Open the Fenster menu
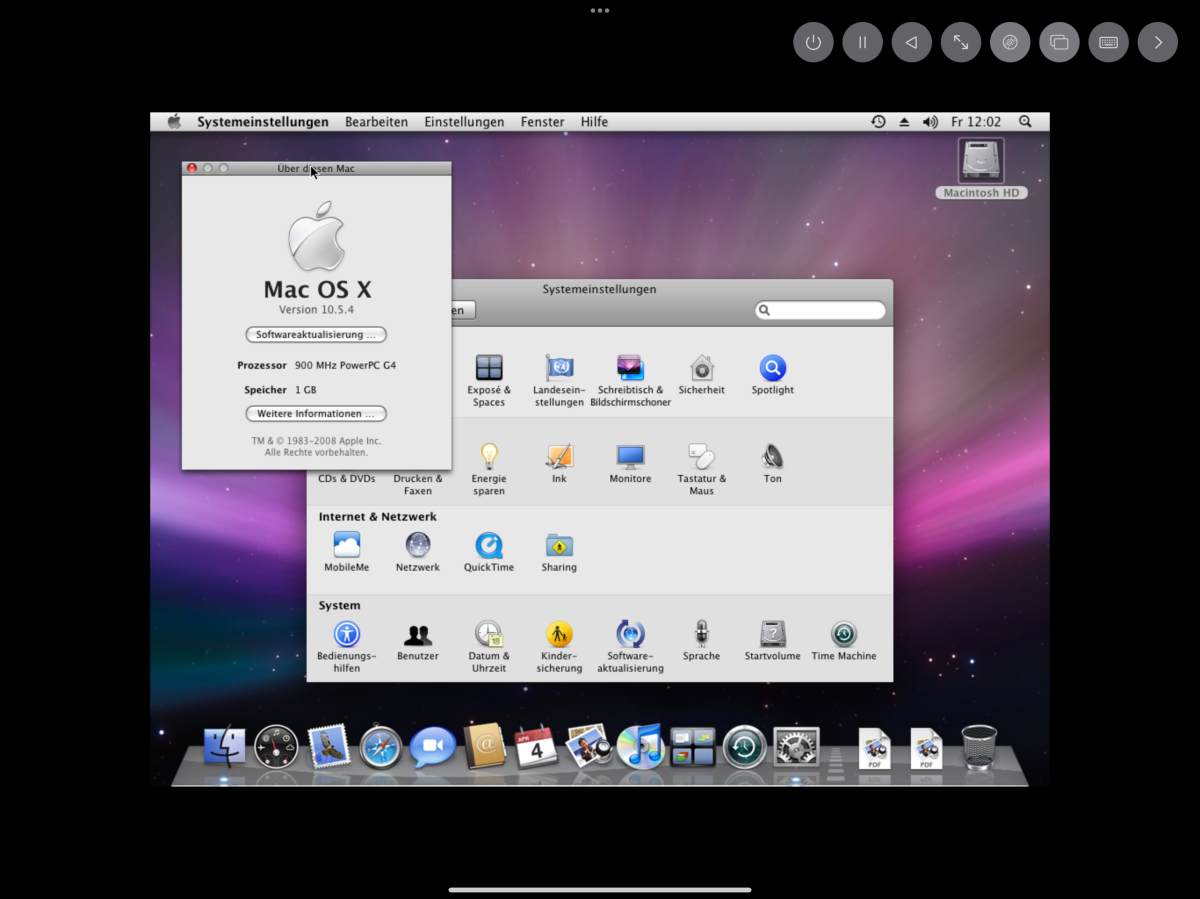This screenshot has height=899, width=1200. (x=543, y=122)
